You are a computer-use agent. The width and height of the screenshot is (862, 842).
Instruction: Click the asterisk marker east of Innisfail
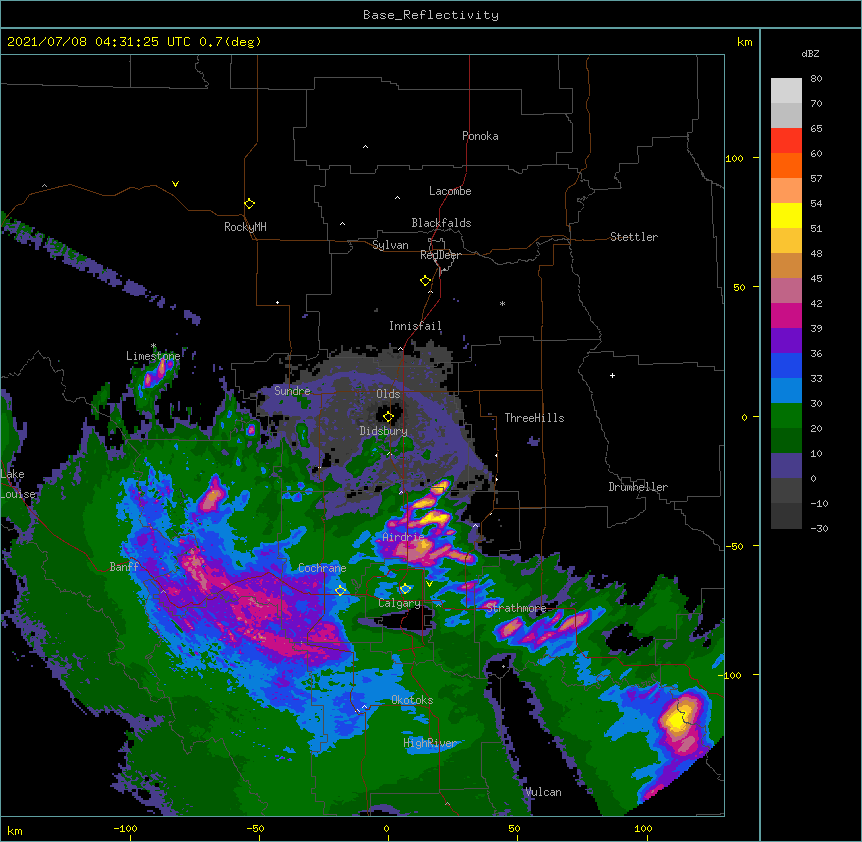pos(502,303)
